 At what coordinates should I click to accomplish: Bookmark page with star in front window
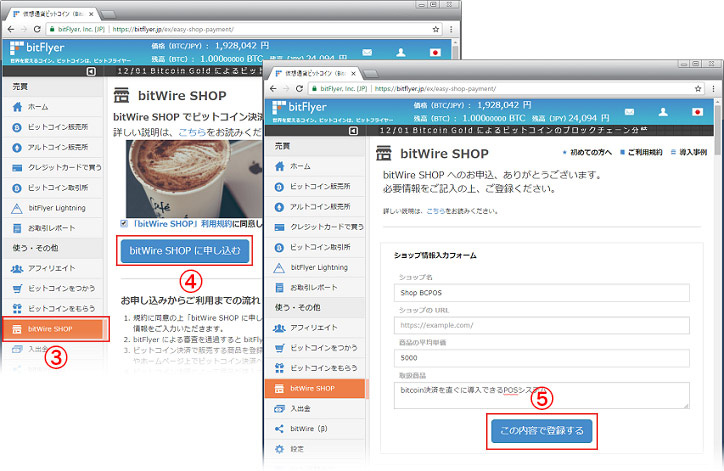[698, 89]
